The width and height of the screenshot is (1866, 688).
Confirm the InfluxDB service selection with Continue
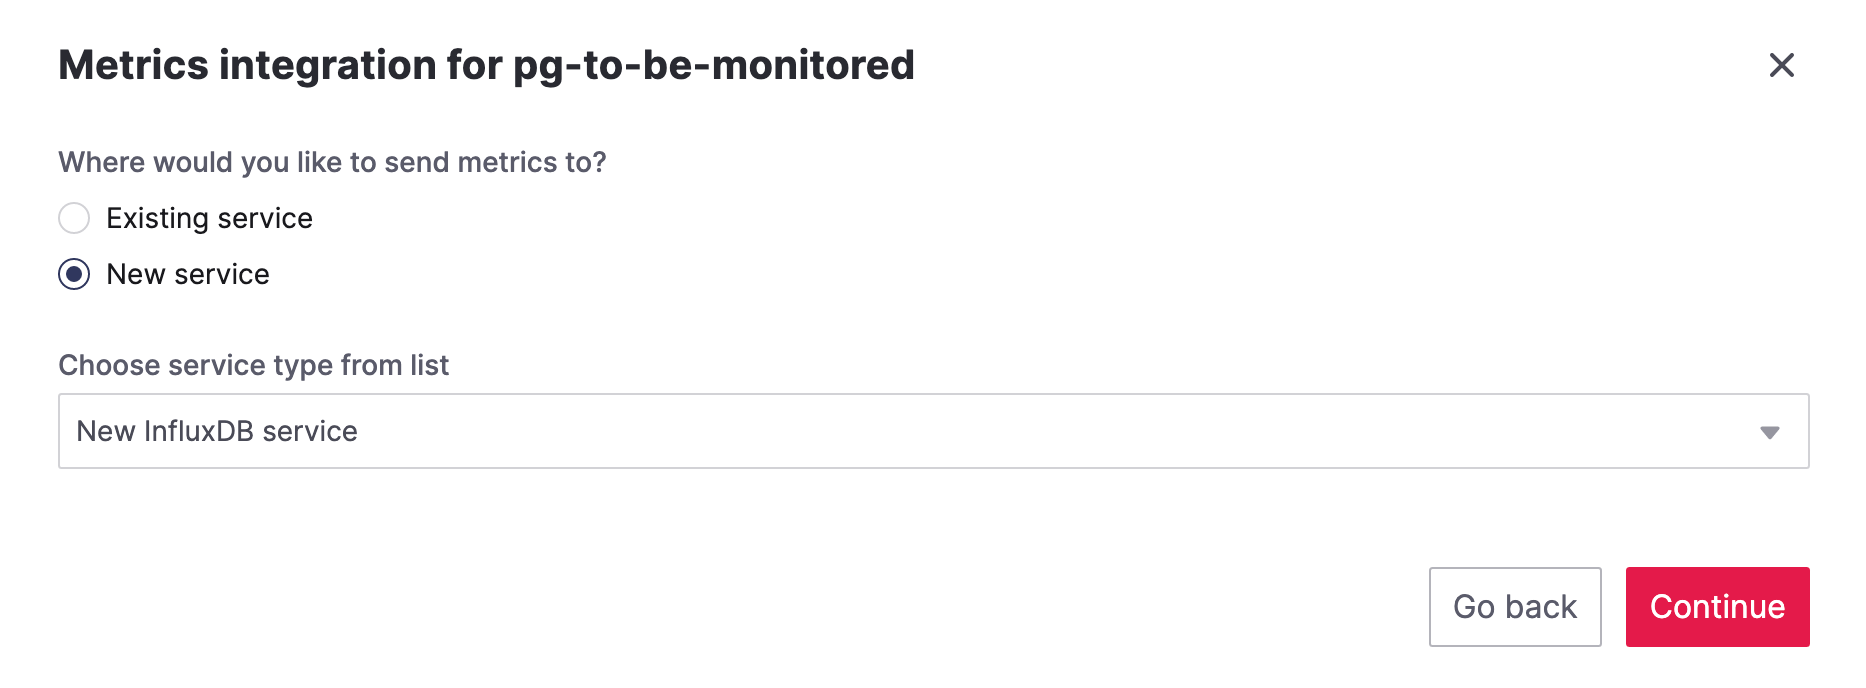[1717, 606]
